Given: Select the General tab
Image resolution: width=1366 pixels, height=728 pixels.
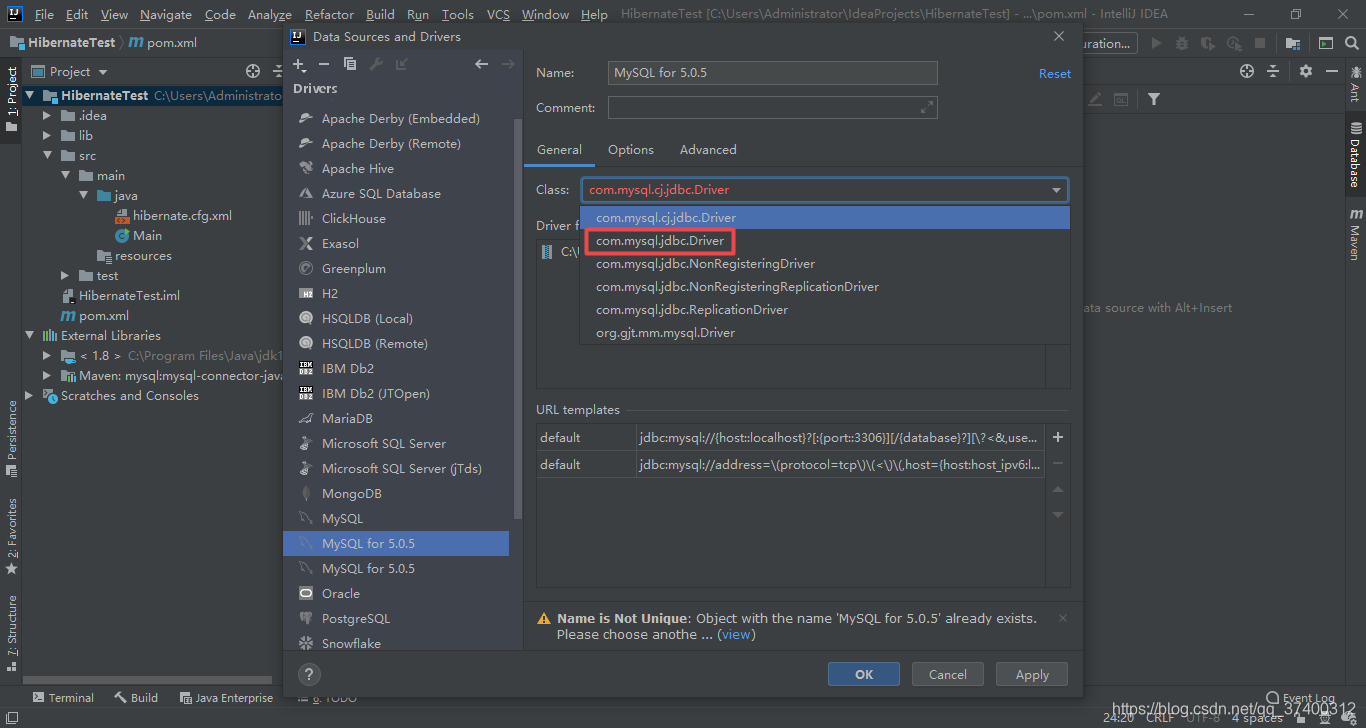Looking at the screenshot, I should pos(559,150).
